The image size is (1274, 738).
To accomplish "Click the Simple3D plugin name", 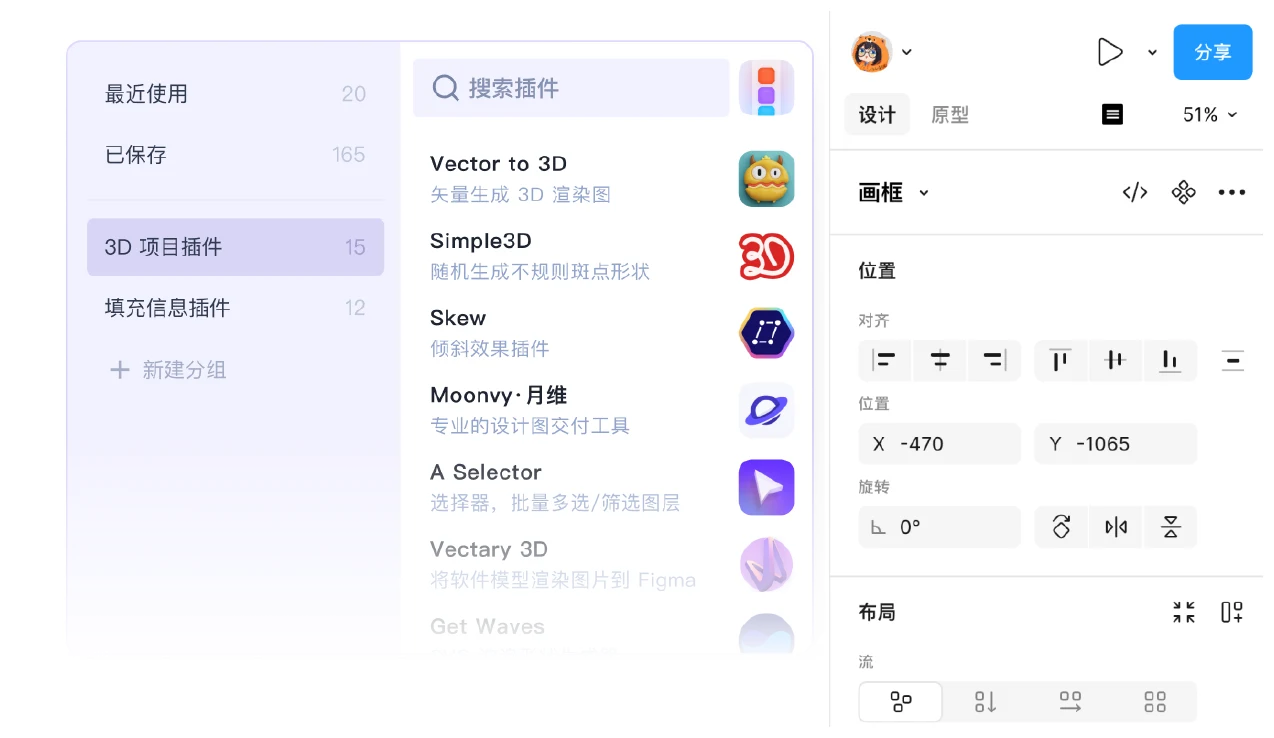I will coord(481,241).
